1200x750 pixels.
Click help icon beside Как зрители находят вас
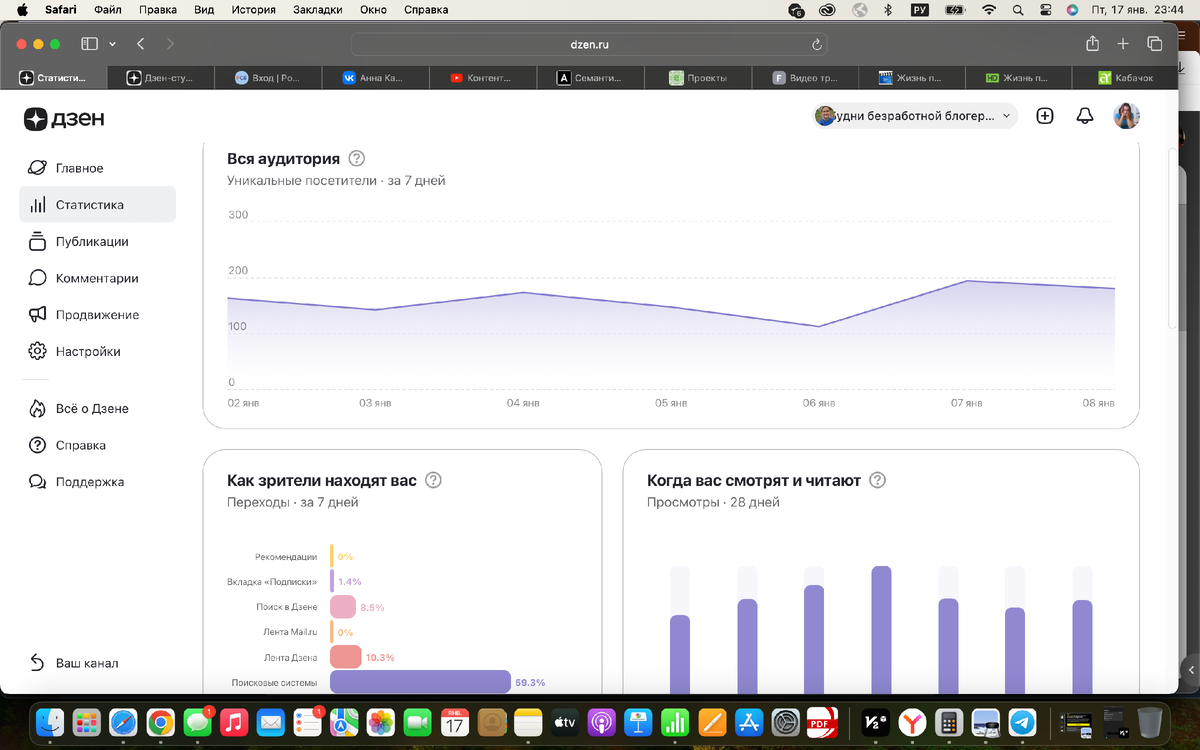pos(433,480)
